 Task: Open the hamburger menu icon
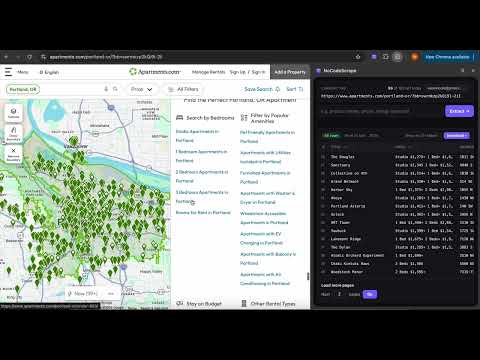click(x=8, y=72)
